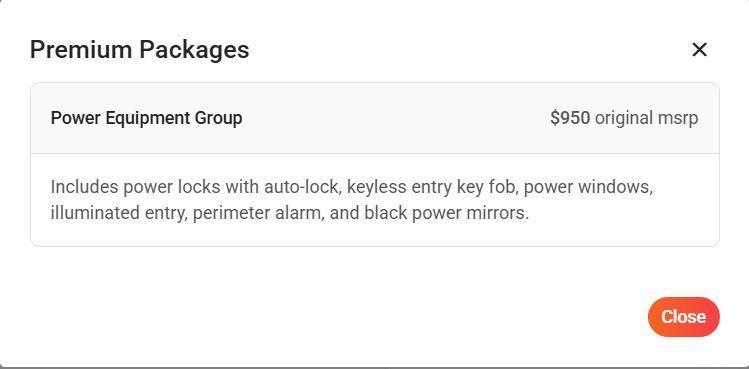This screenshot has height=369, width=749.
Task: Dismiss the dialog with the X icon
Action: pos(699,50)
